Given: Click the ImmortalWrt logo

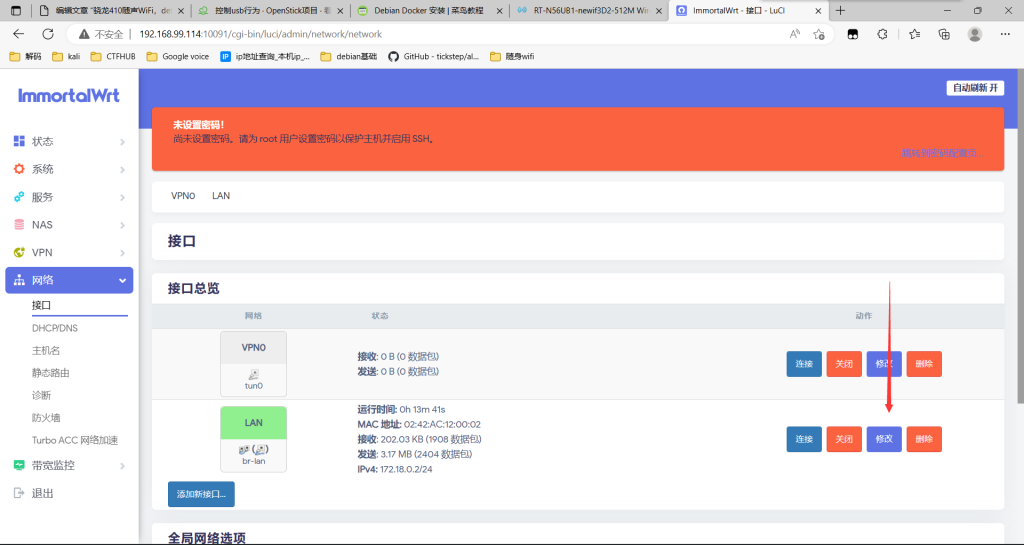Looking at the screenshot, I should 68,95.
